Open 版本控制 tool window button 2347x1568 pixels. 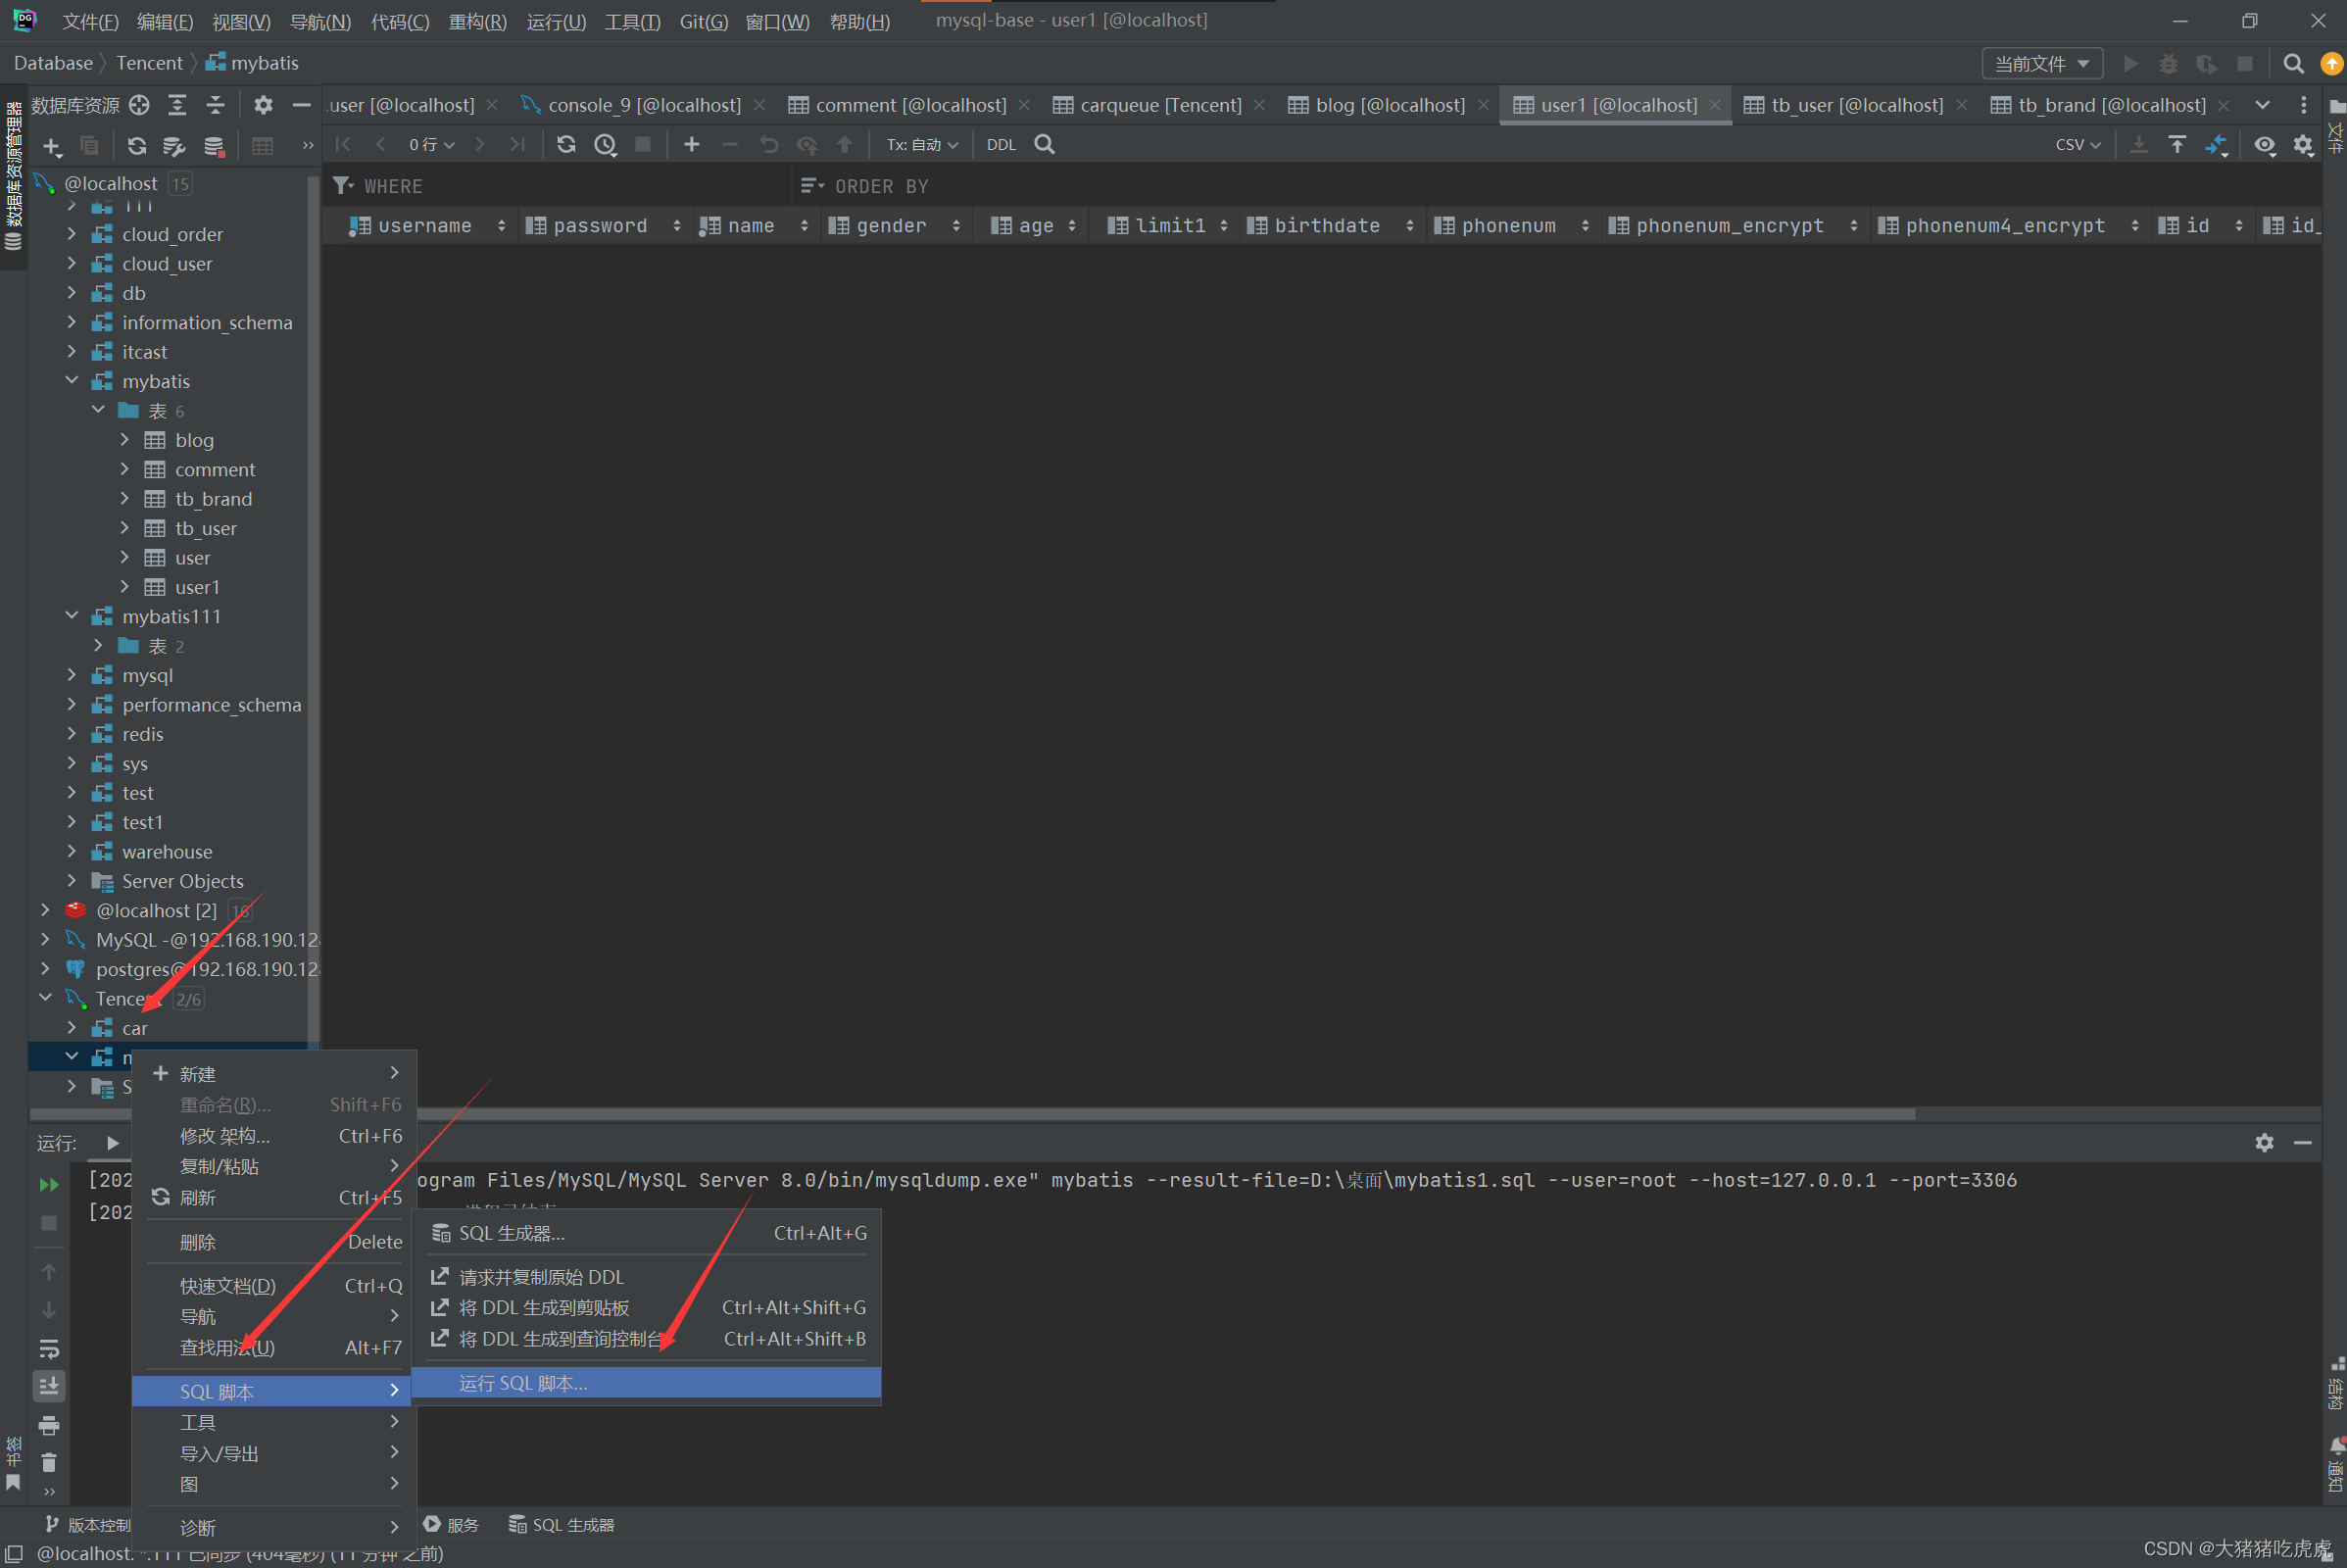coord(88,1525)
